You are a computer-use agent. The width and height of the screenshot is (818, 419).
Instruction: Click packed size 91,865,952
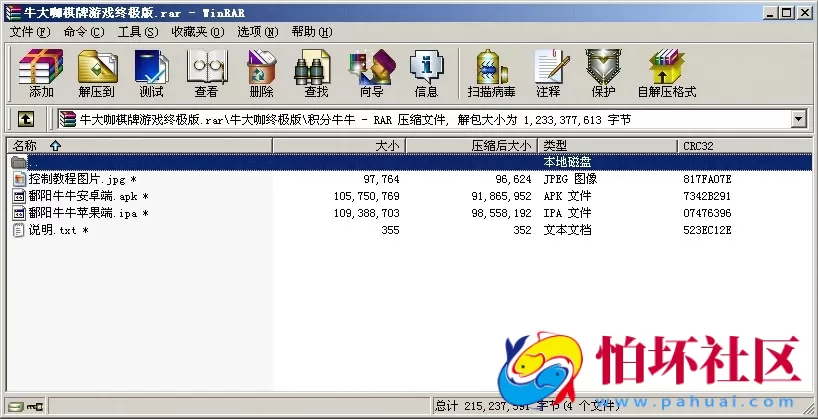point(501,196)
